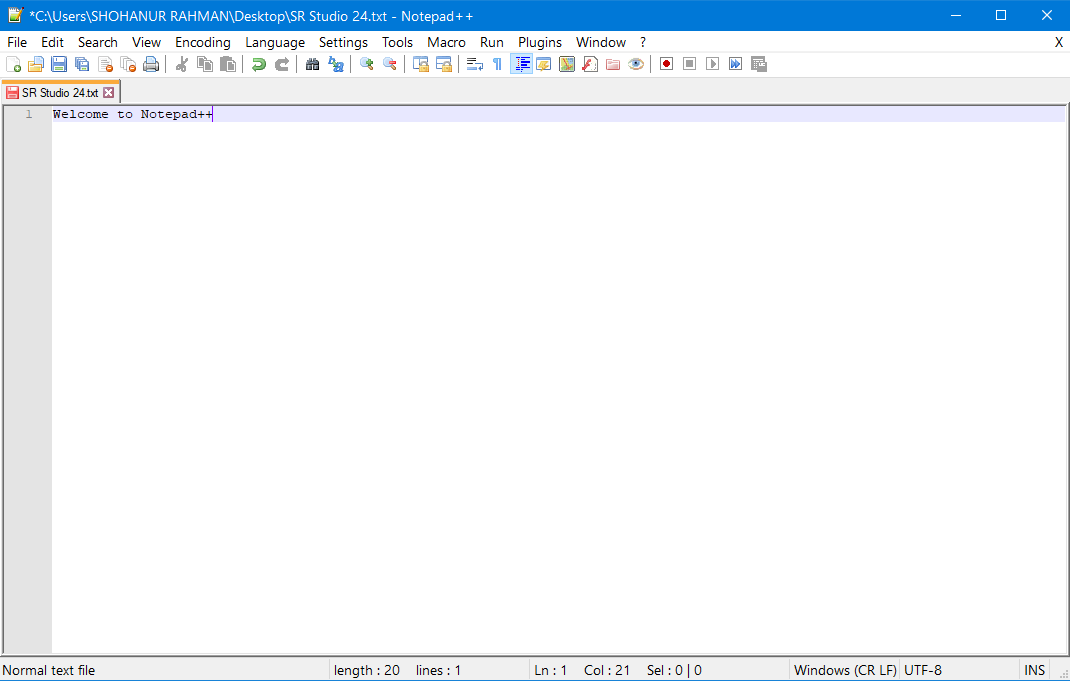Print the document with printer icon

151,64
